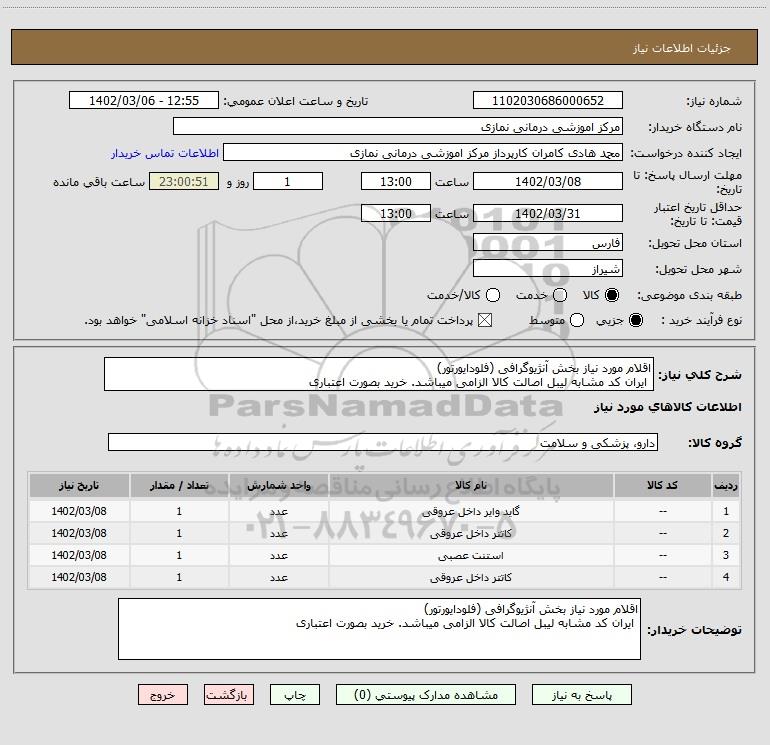Click the date cell in row 1
The height and width of the screenshot is (745, 770).
[x=79, y=511]
